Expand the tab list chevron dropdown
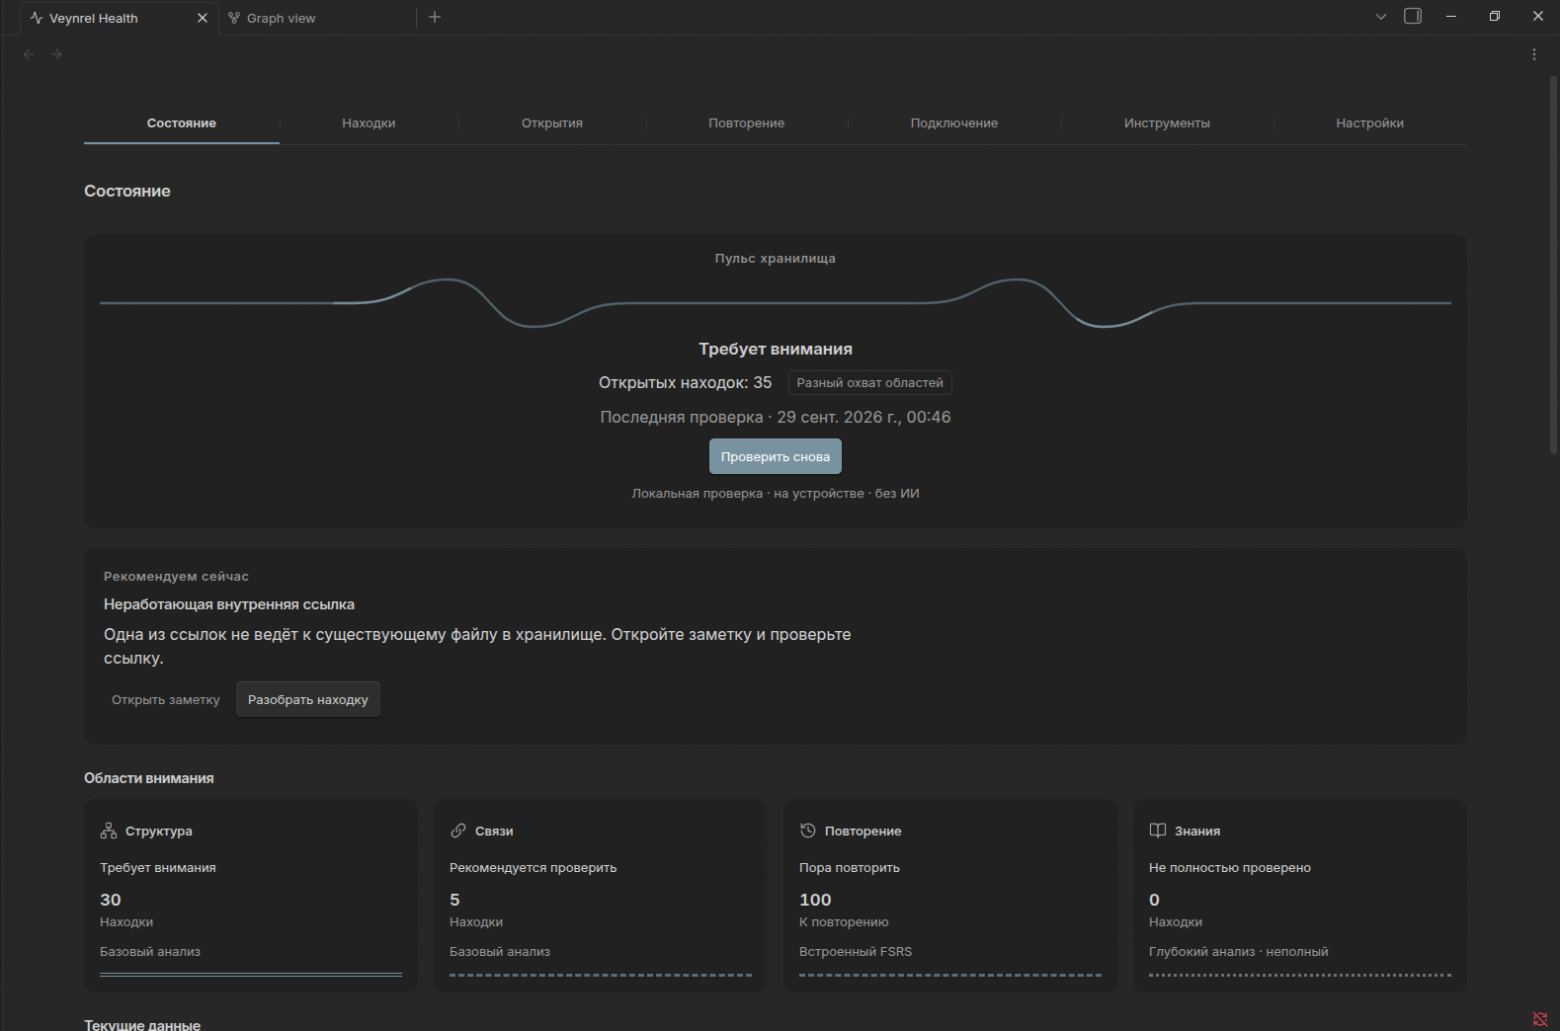 (1381, 17)
